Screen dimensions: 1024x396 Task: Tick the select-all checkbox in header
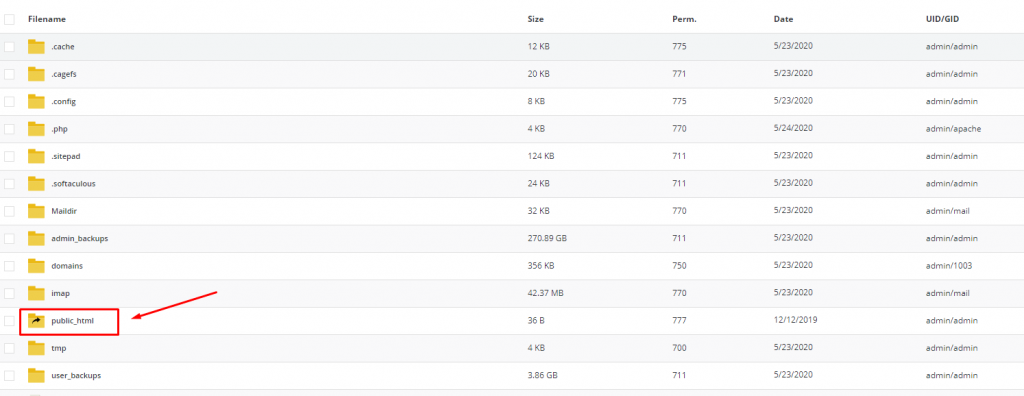(9, 20)
